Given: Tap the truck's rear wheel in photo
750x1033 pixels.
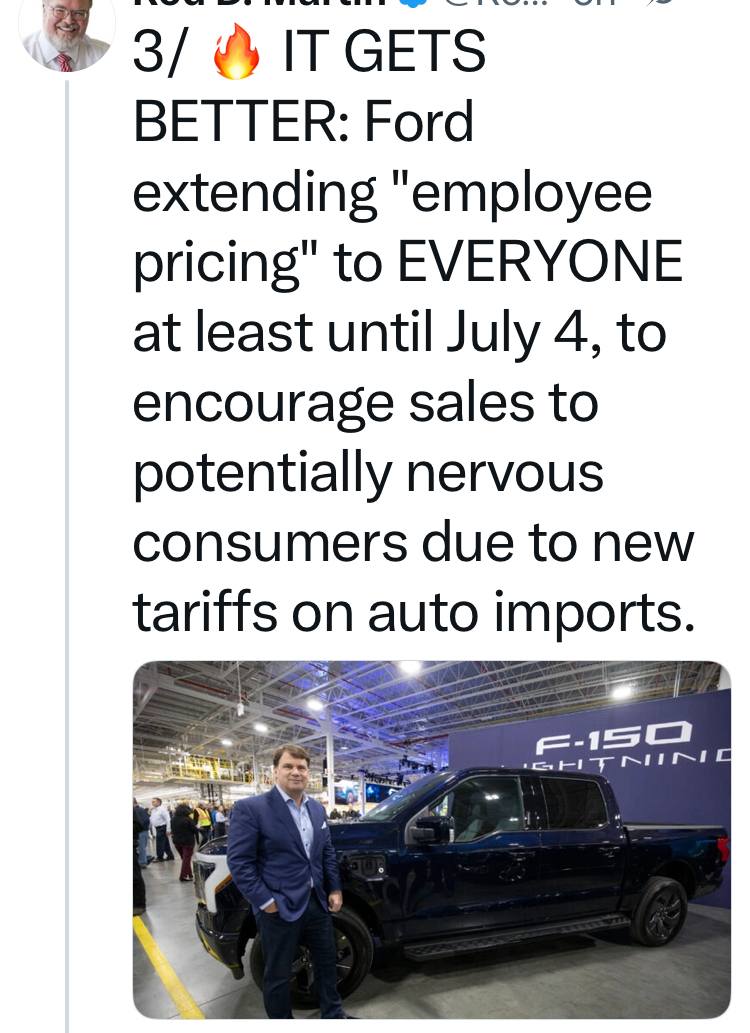Looking at the screenshot, I should pyautogui.click(x=660, y=912).
